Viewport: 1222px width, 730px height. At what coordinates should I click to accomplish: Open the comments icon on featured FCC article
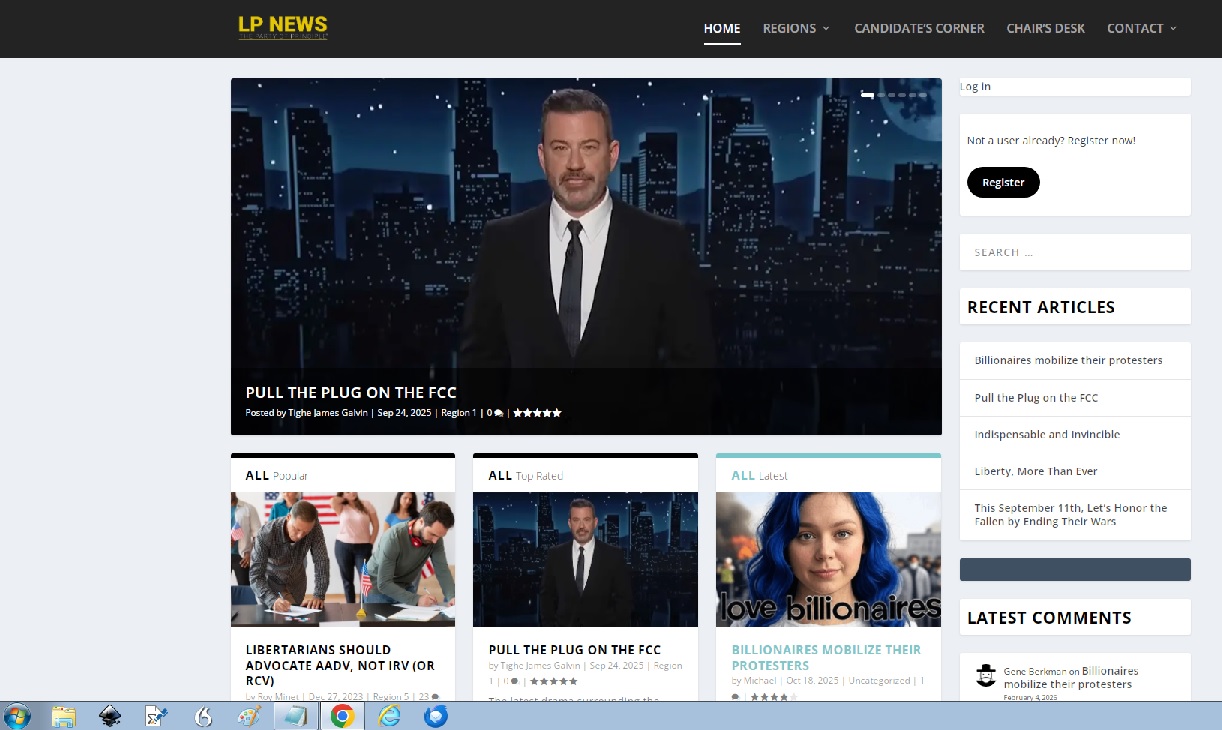(x=498, y=413)
